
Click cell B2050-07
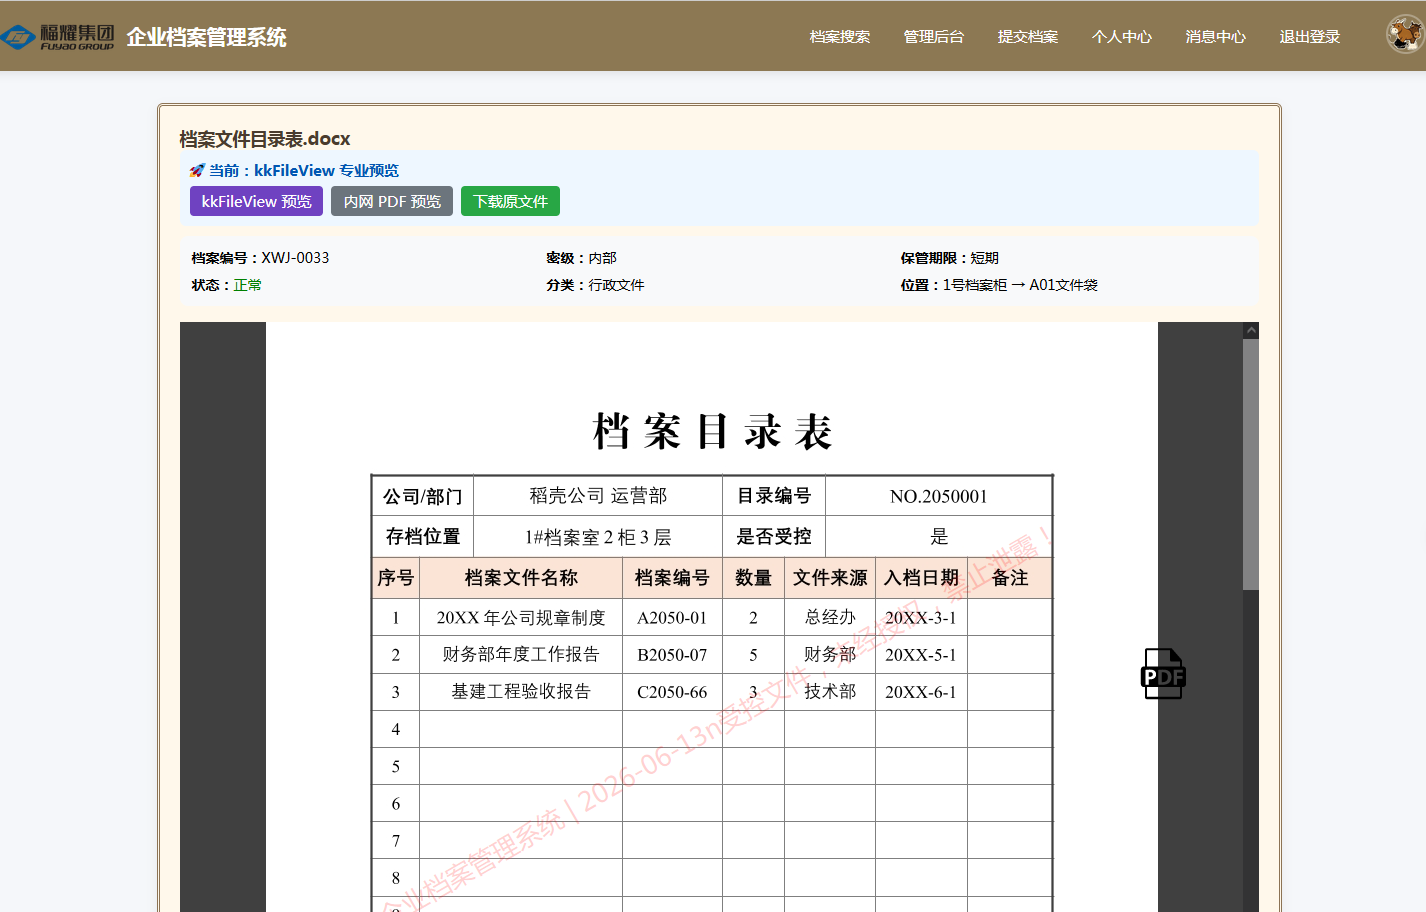pos(672,655)
